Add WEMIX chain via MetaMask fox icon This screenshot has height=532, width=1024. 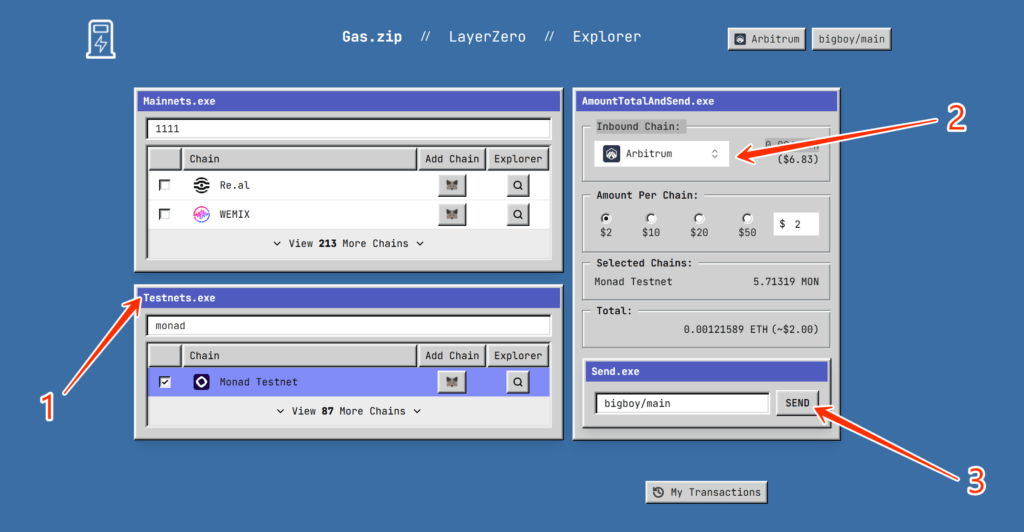pos(452,214)
